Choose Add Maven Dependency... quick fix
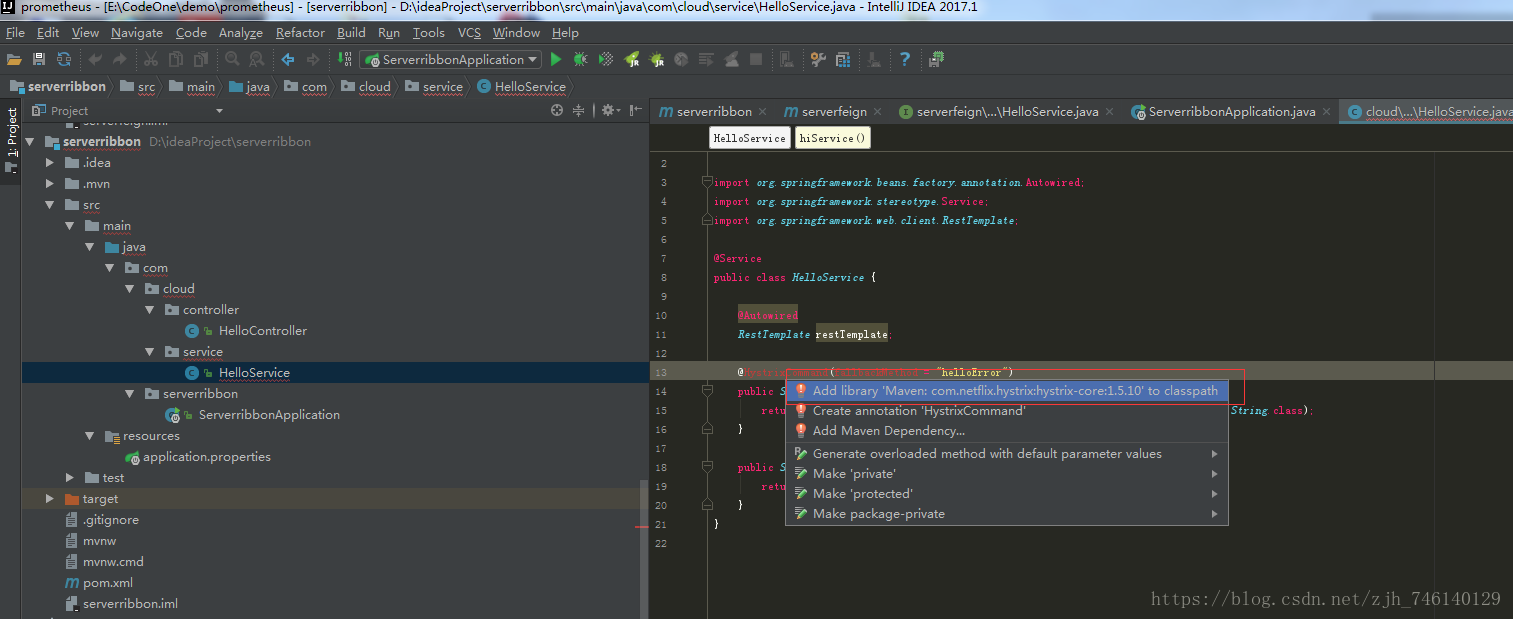 (888, 431)
